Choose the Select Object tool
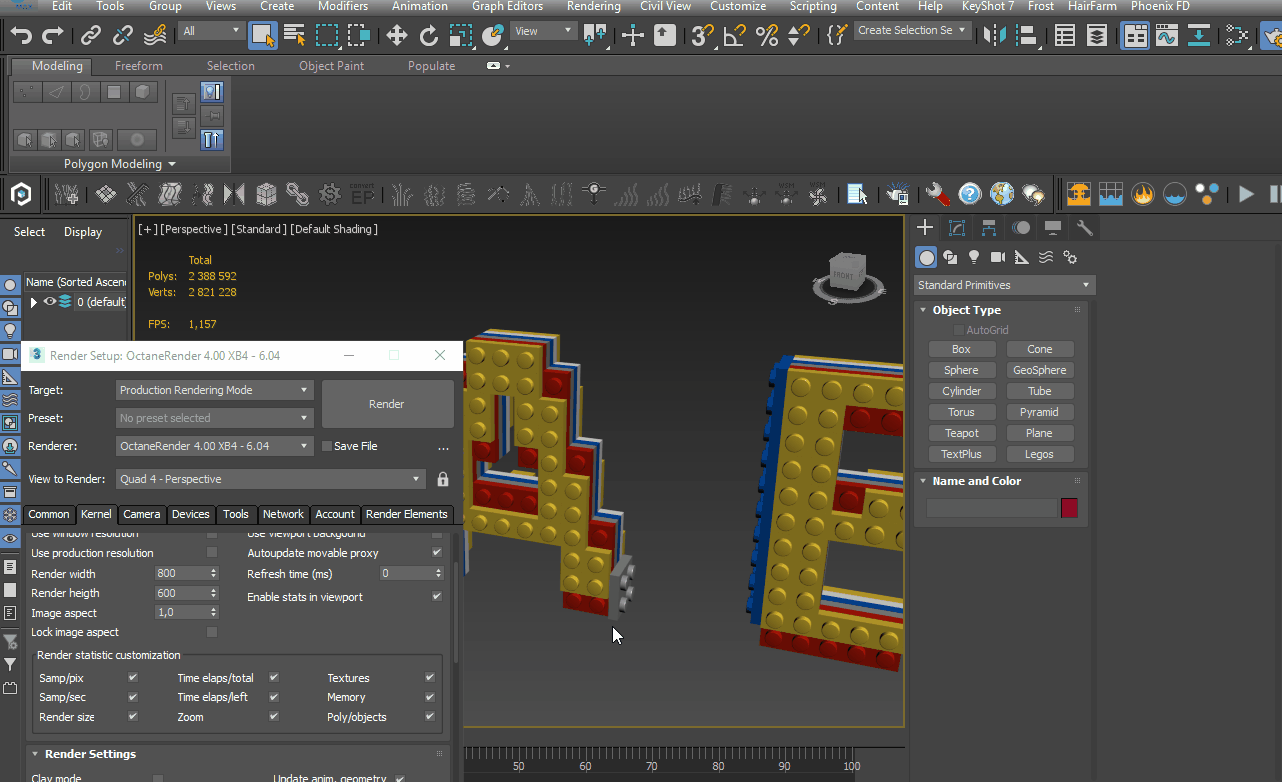 [x=263, y=36]
